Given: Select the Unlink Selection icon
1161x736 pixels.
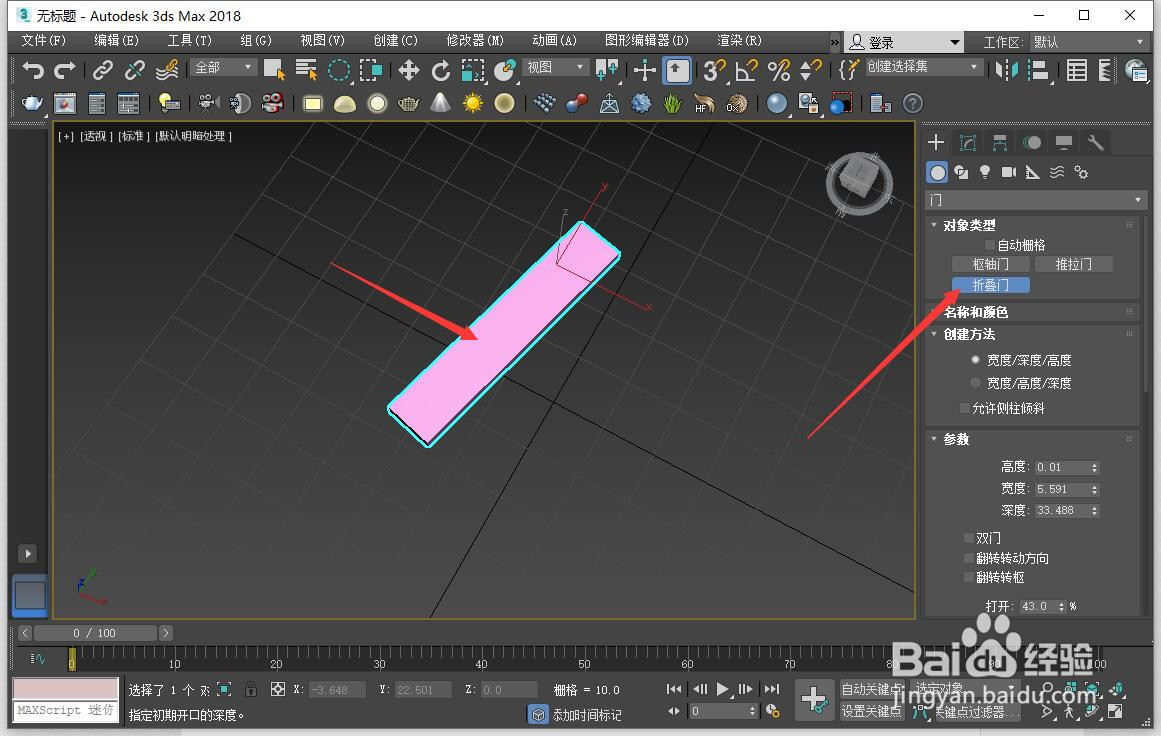Looking at the screenshot, I should point(135,70).
